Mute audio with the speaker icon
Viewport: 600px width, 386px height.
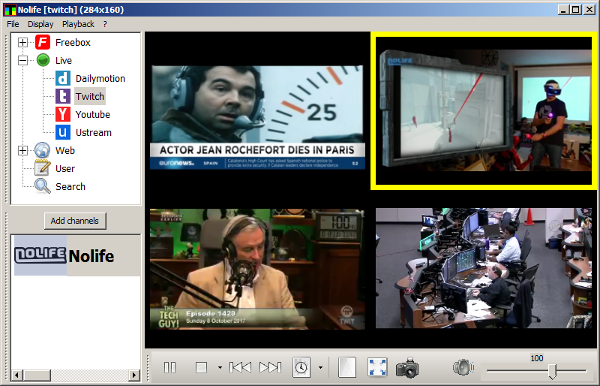pos(463,368)
